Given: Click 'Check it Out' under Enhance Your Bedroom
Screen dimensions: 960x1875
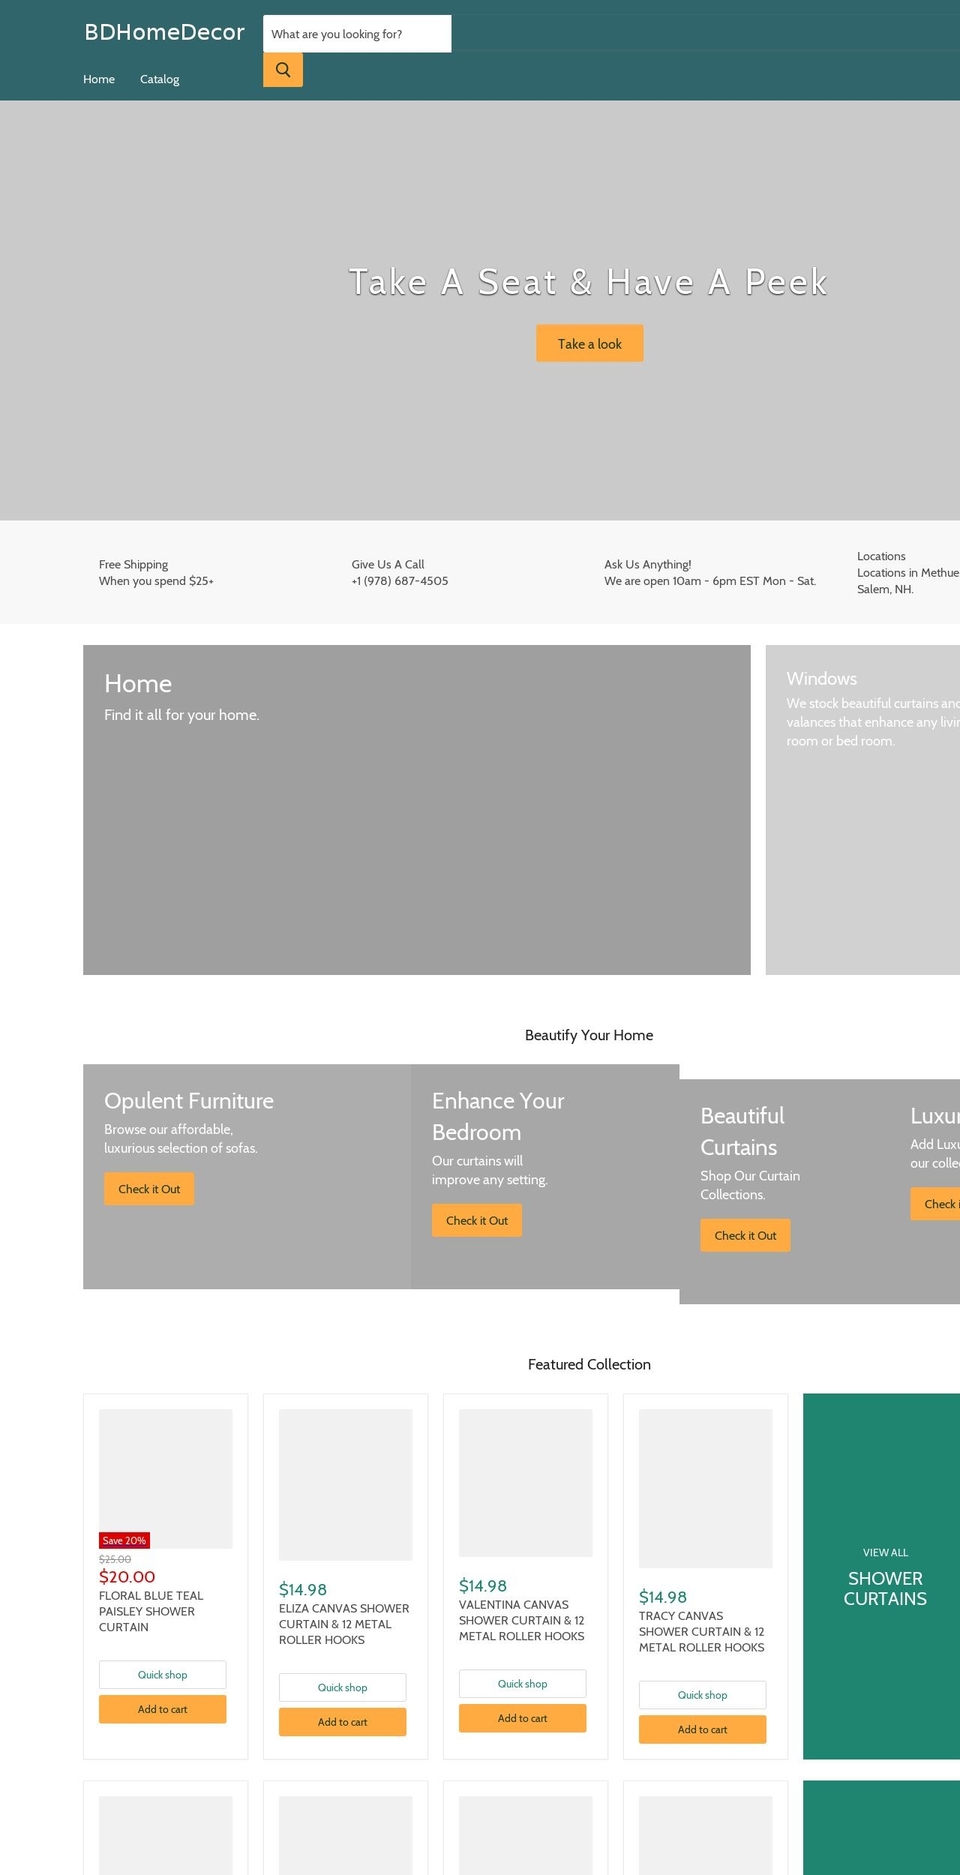Looking at the screenshot, I should click(x=477, y=1220).
